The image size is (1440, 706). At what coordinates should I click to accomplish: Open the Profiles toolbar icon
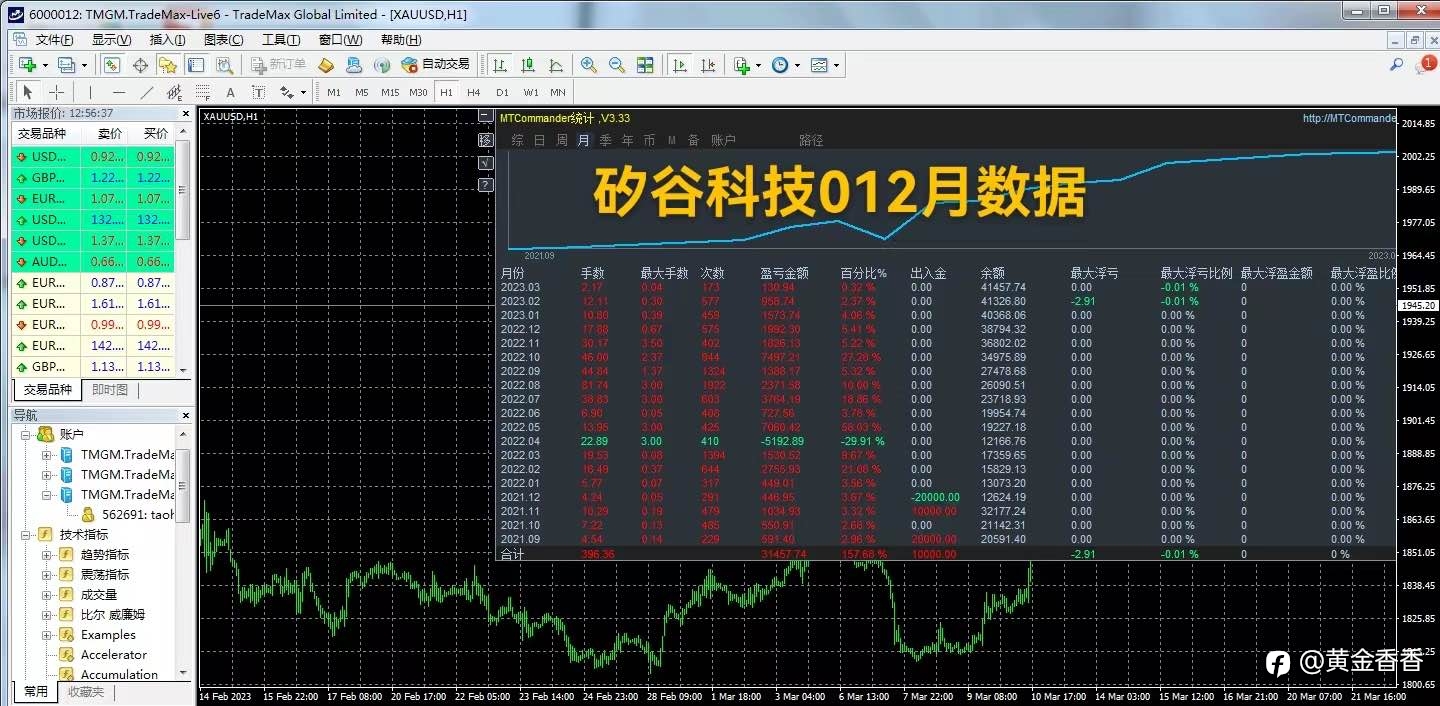(67, 65)
